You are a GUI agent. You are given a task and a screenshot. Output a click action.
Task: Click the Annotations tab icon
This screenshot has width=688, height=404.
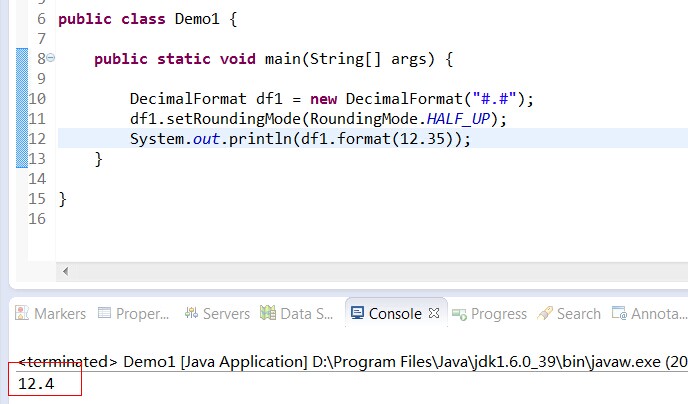(x=620, y=313)
